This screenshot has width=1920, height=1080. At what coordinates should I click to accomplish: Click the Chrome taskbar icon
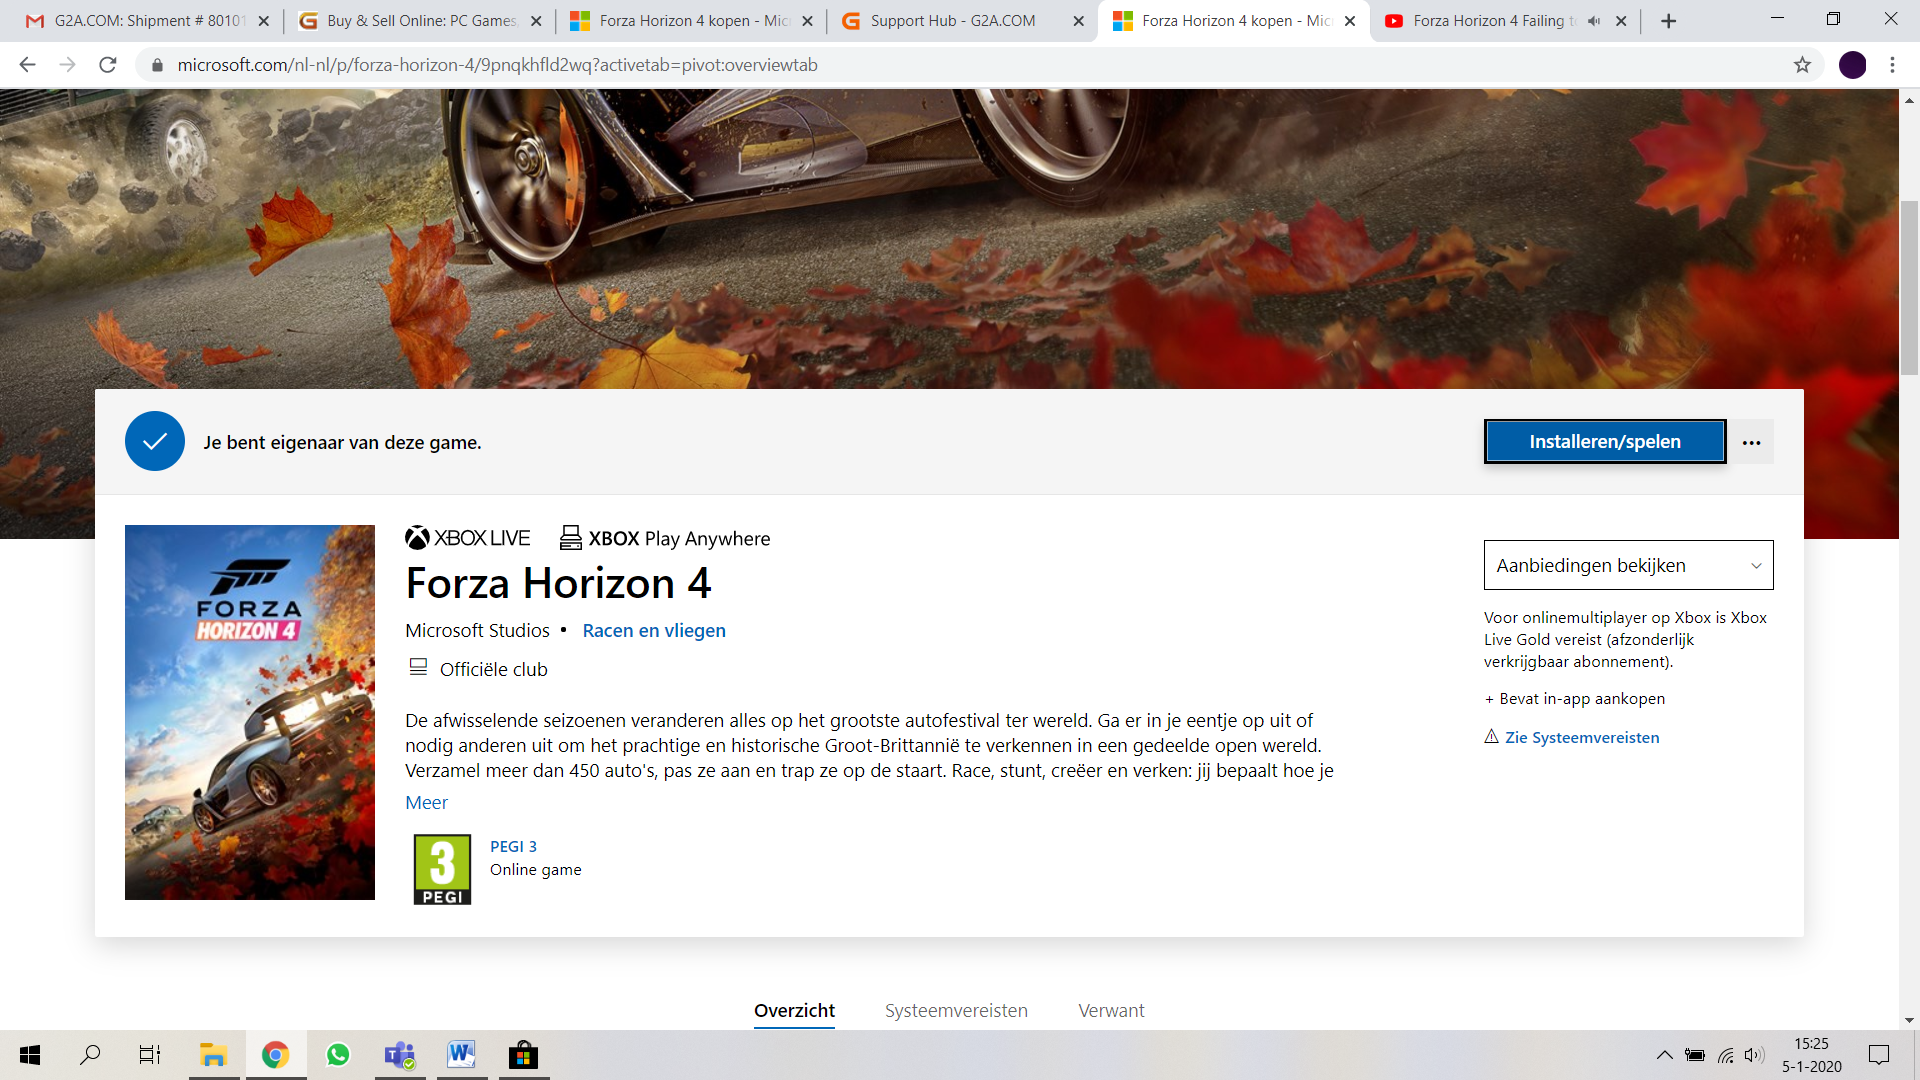click(275, 1055)
